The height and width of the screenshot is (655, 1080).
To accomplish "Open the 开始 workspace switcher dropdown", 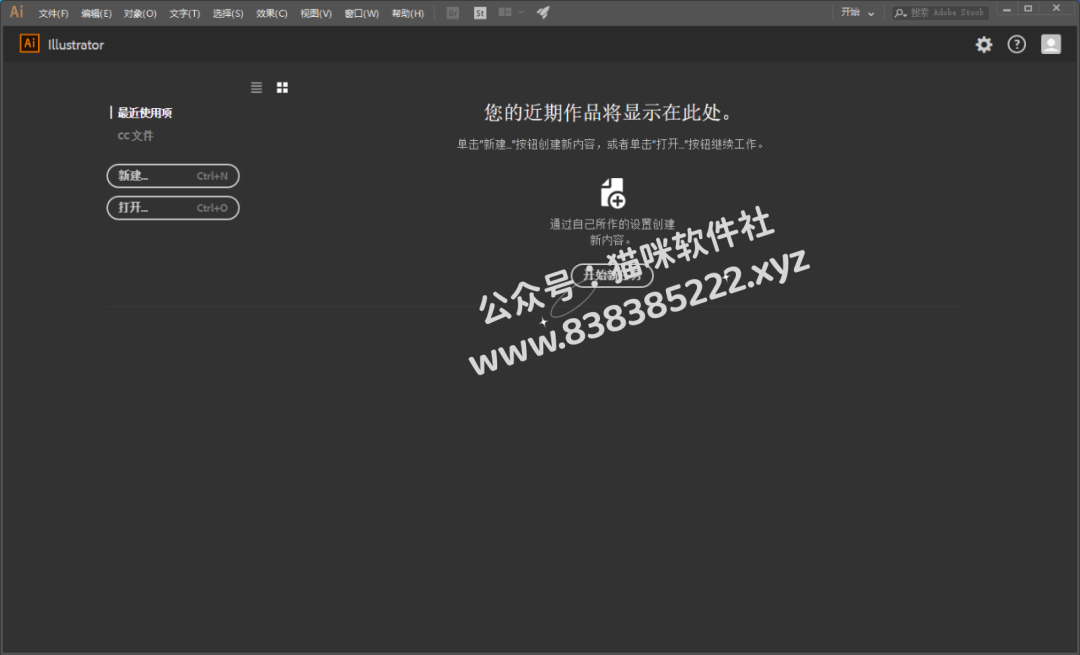I will click(x=858, y=12).
